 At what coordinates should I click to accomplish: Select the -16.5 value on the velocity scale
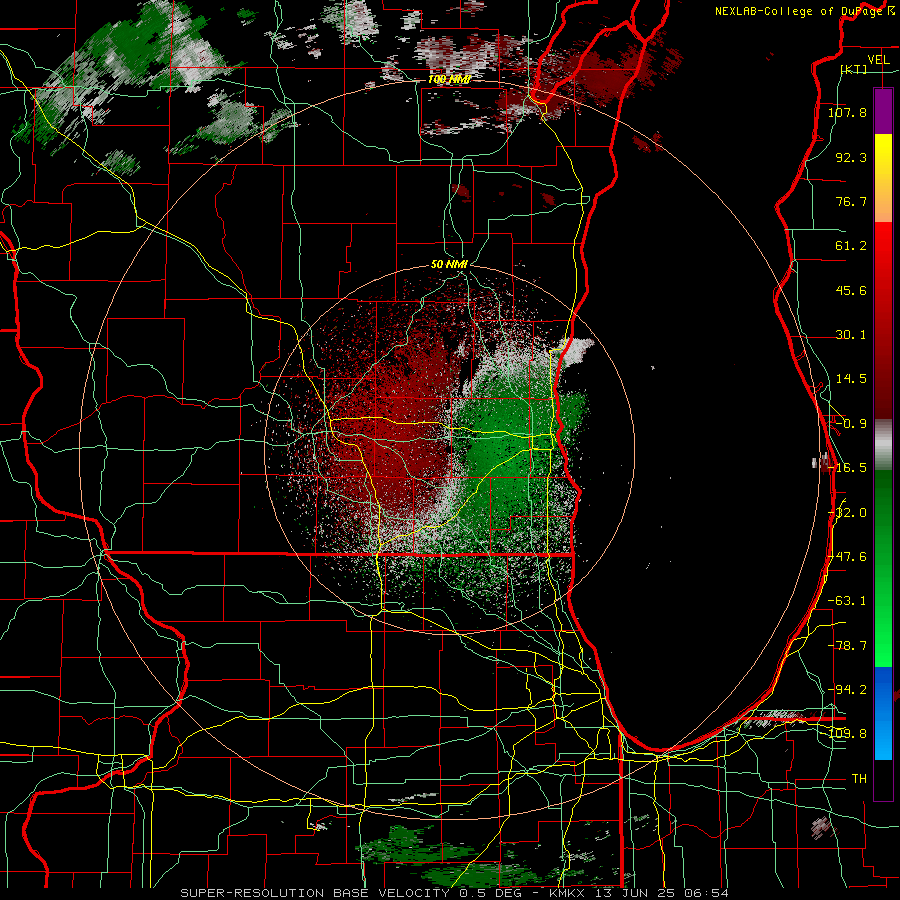[x=847, y=468]
